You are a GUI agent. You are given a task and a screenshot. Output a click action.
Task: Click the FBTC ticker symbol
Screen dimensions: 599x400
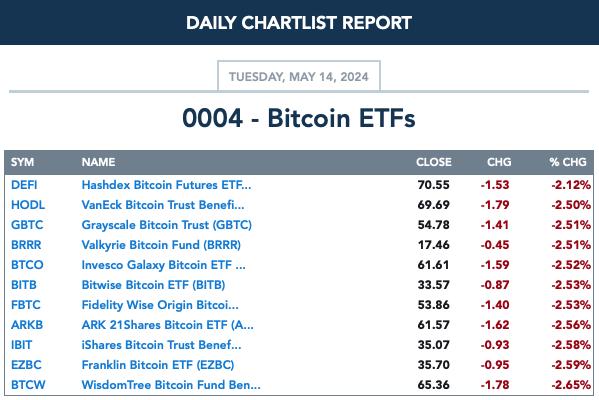pos(26,305)
